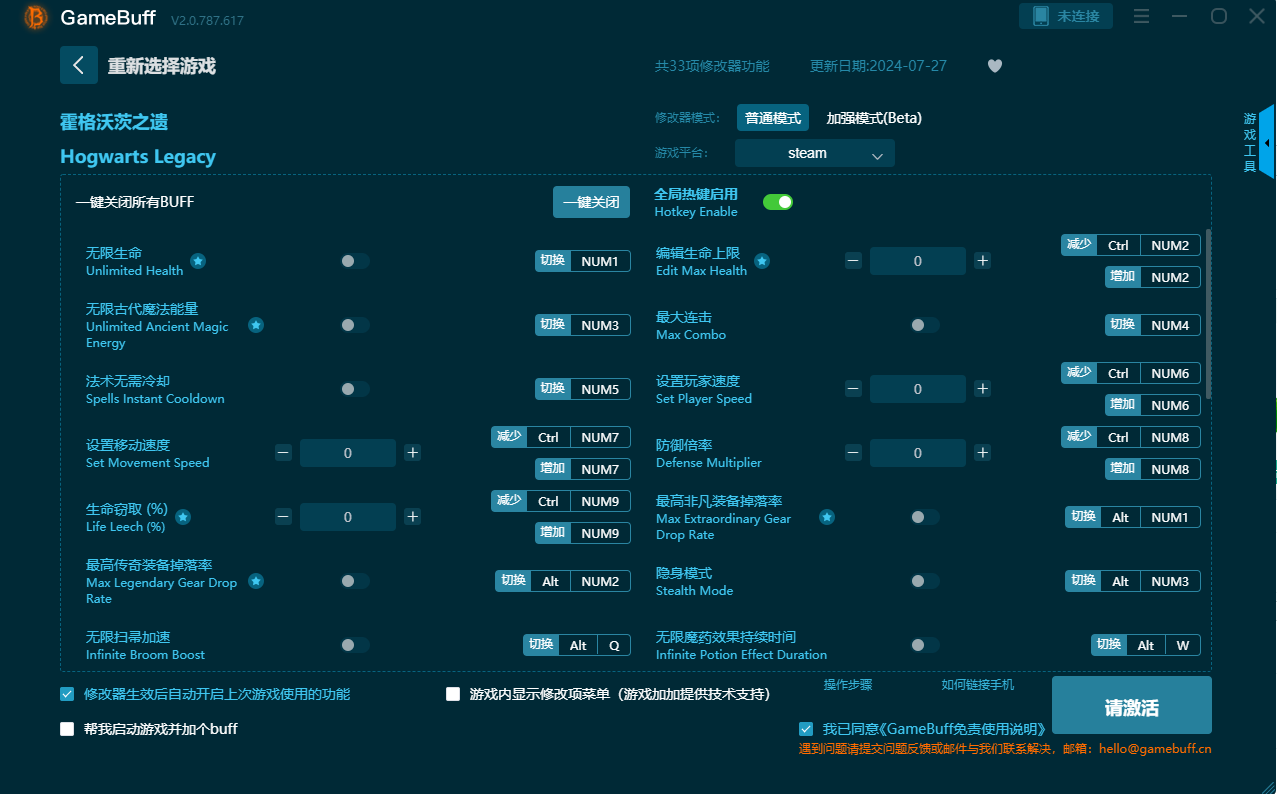Image resolution: width=1277 pixels, height=794 pixels.
Task: Decrease Set Player Speed with minus
Action: click(853, 389)
